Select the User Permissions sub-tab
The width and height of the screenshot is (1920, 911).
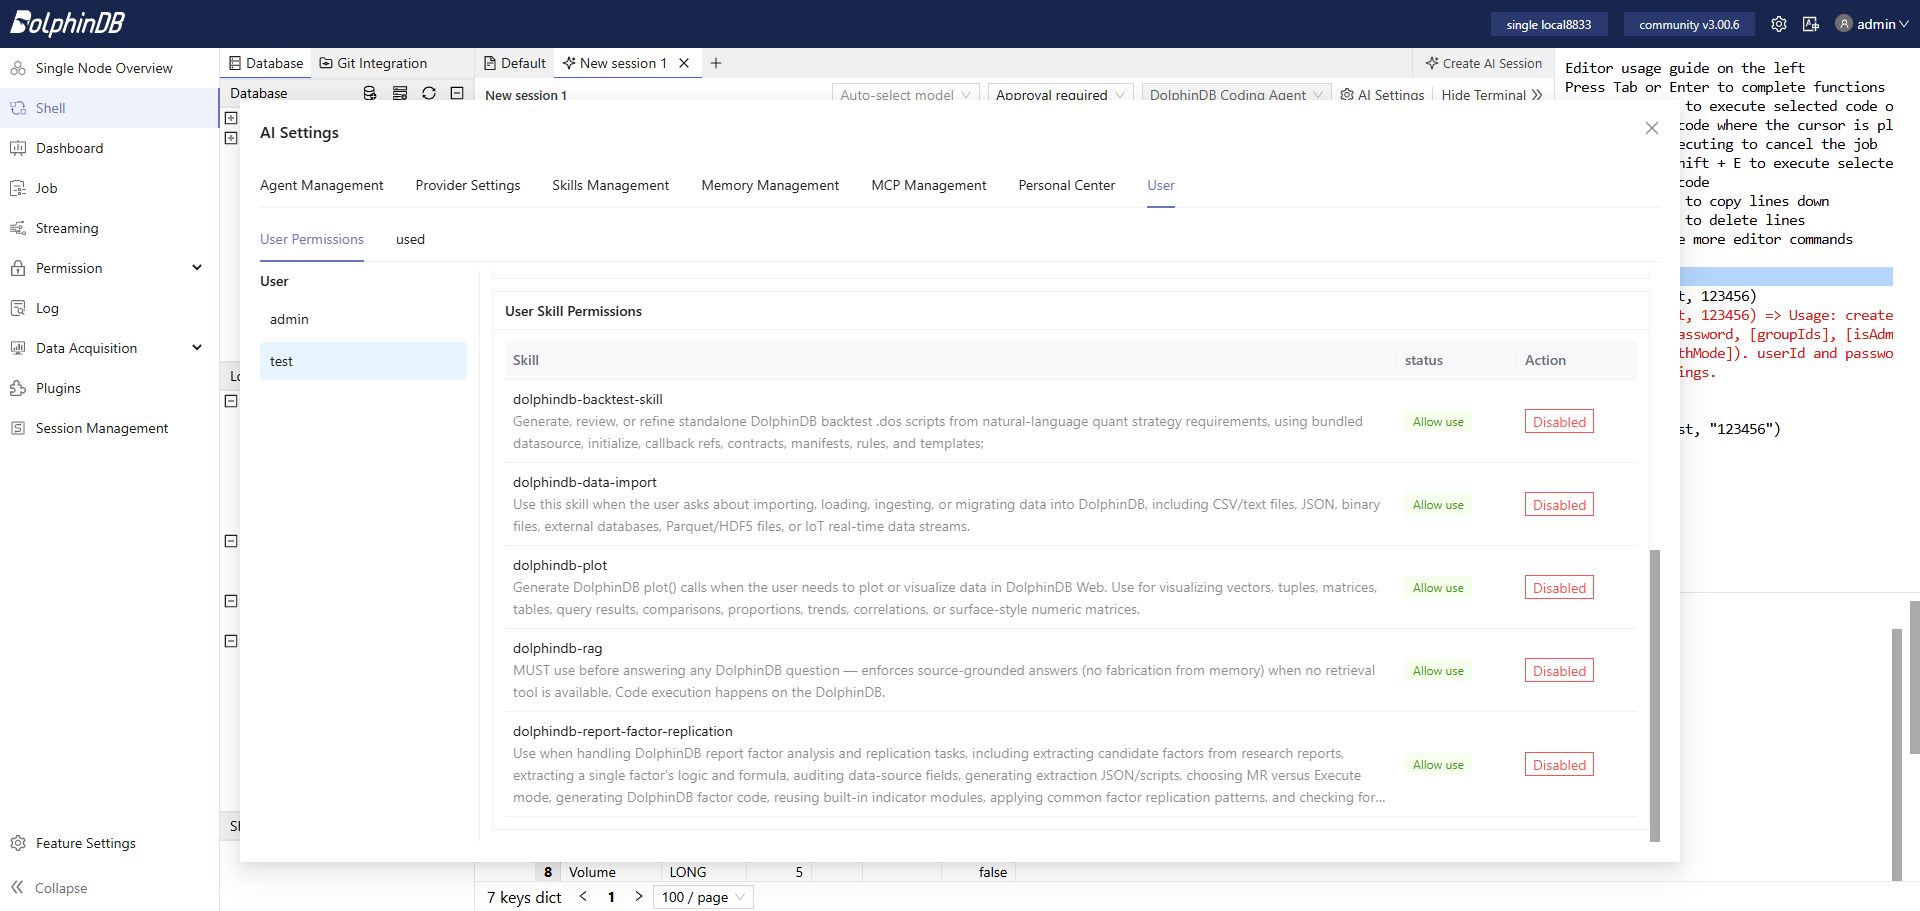(x=312, y=239)
